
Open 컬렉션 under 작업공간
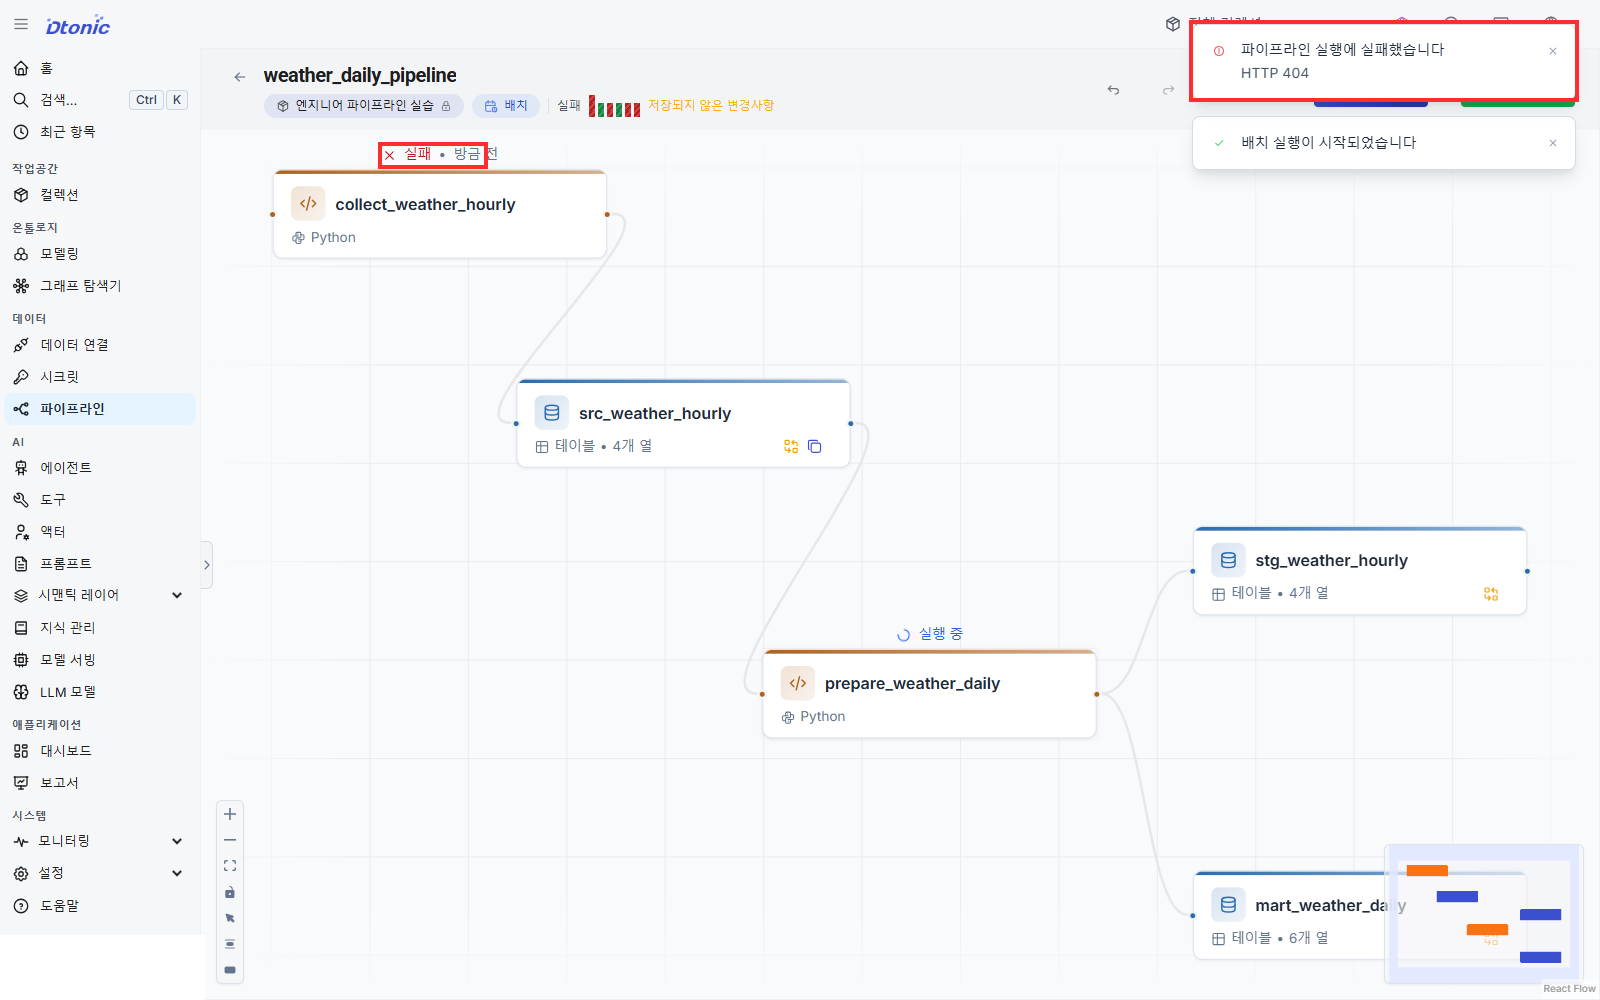[x=100, y=195]
